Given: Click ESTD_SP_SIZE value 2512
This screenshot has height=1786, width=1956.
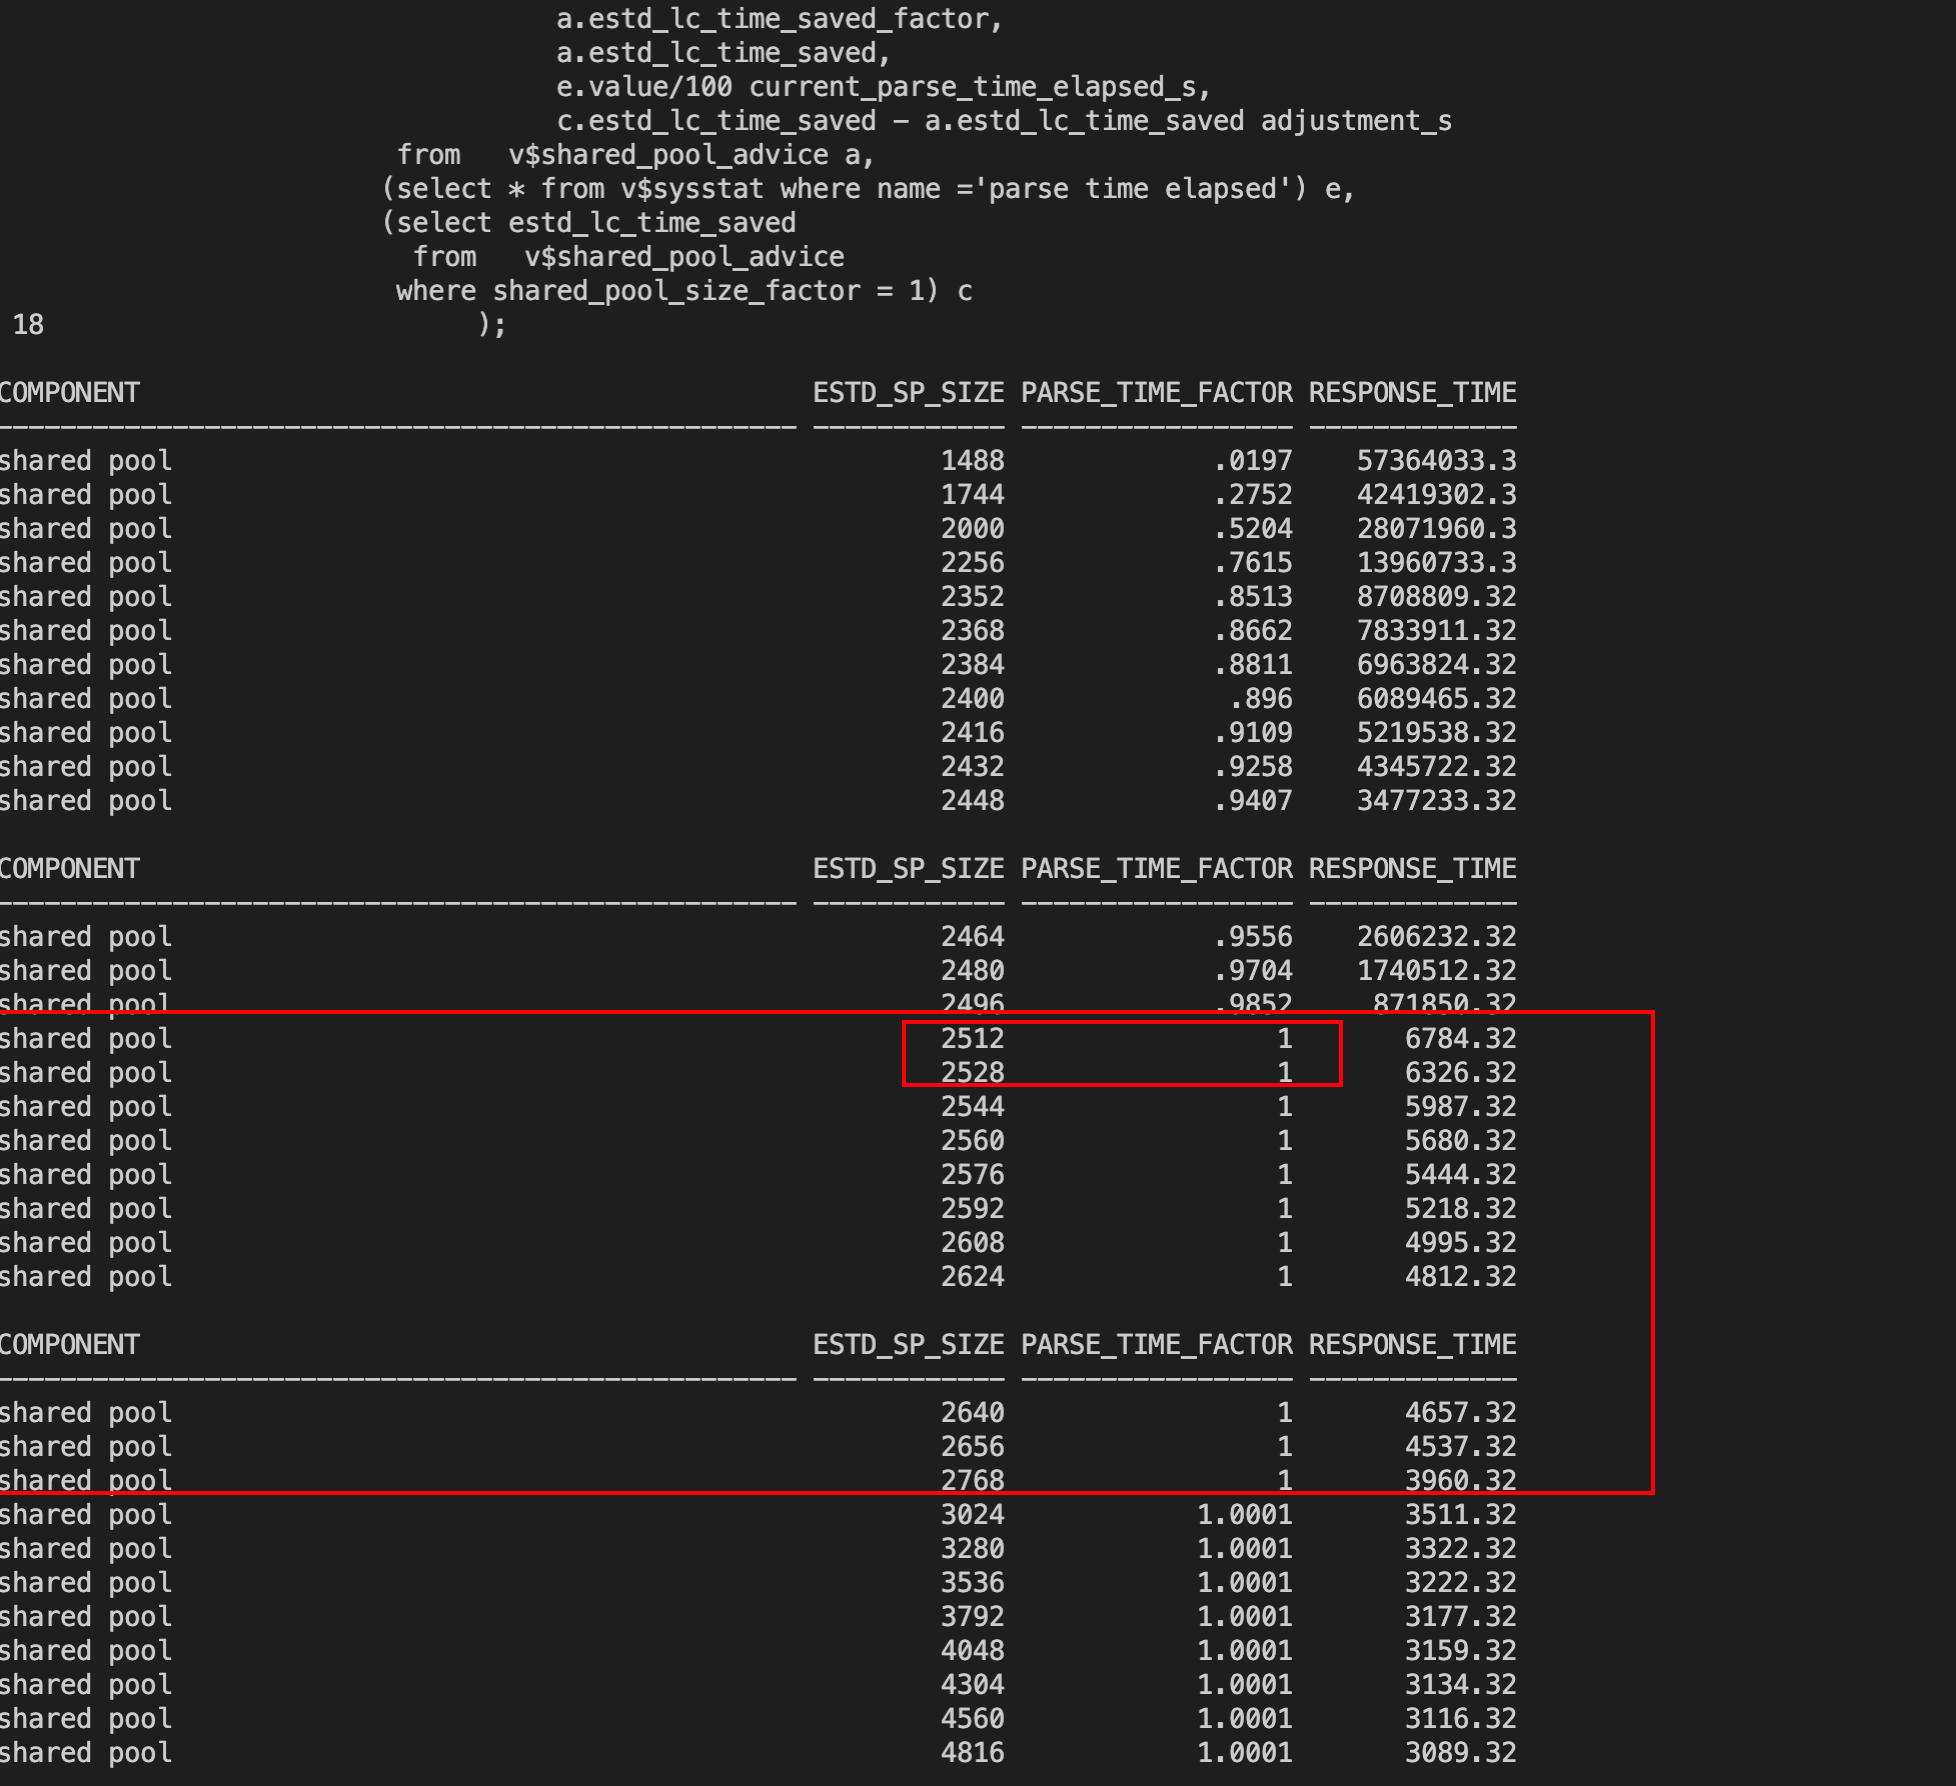Looking at the screenshot, I should point(972,1038).
